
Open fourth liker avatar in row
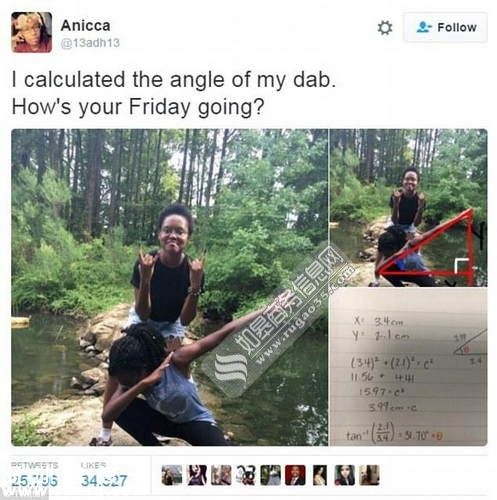(246, 475)
